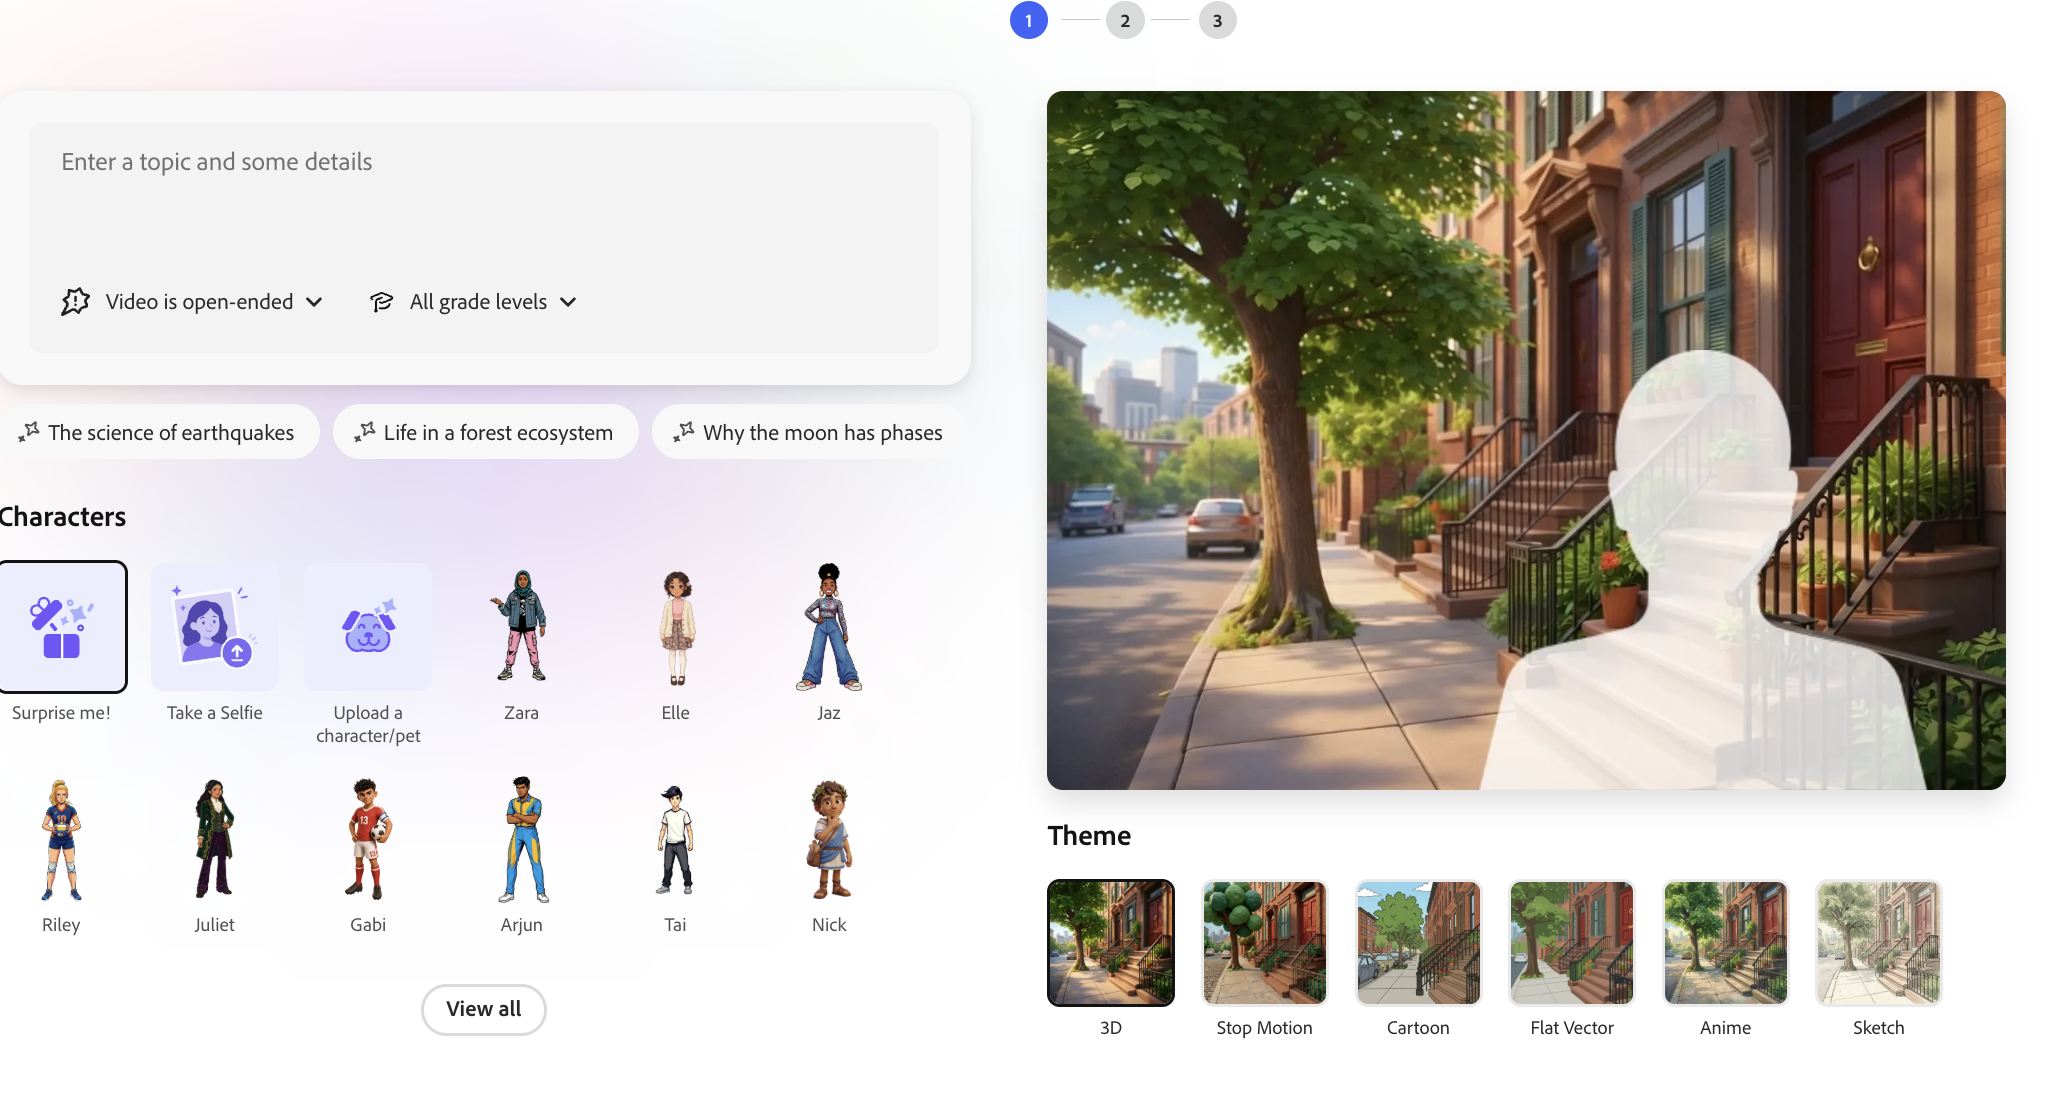This screenshot has width=2072, height=1118.
Task: Click the graduation cap icon for grade levels
Action: click(382, 302)
